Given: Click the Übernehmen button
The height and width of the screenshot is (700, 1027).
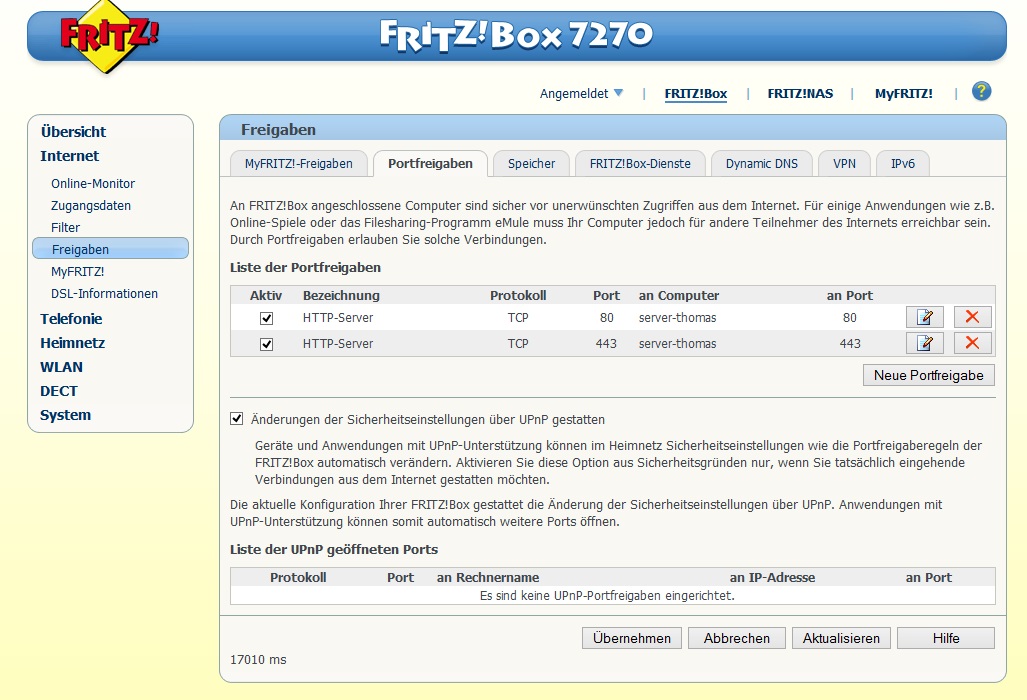Looking at the screenshot, I should tap(631, 638).
